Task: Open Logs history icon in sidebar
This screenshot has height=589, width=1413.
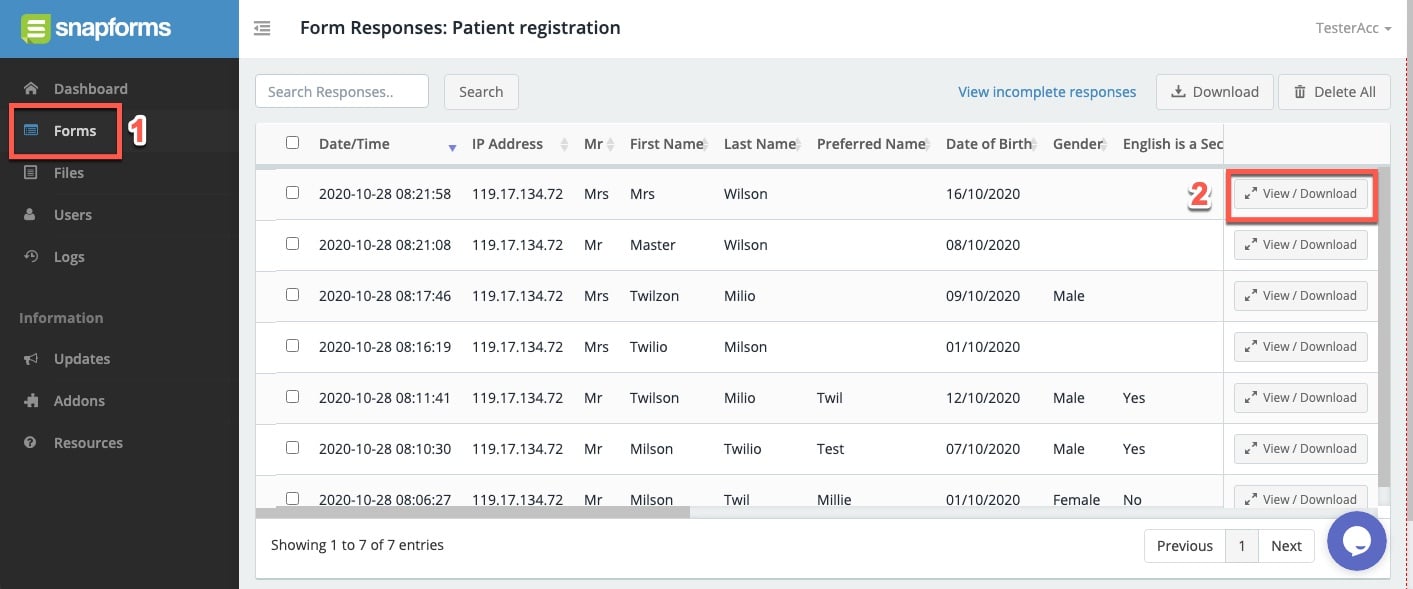Action: coord(31,256)
